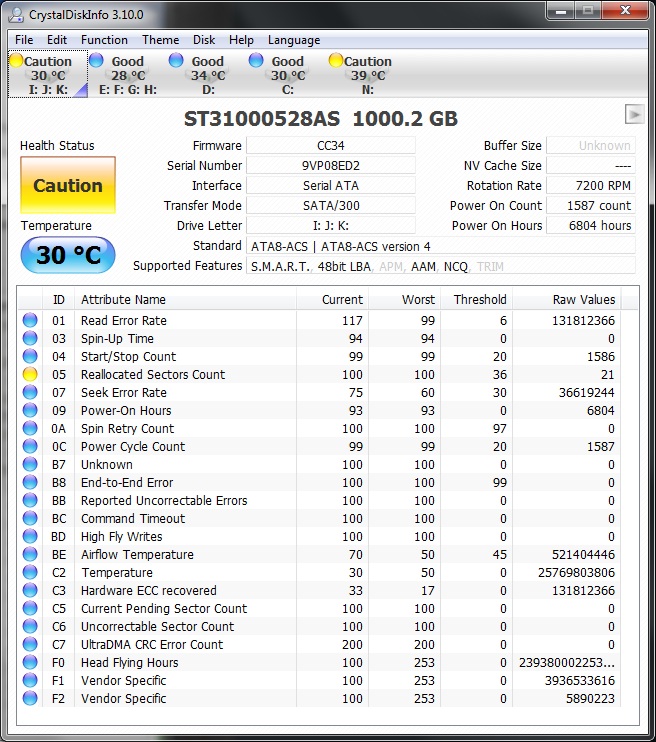Click the 30 °C temperature indicator
The image size is (656, 742).
[68, 255]
